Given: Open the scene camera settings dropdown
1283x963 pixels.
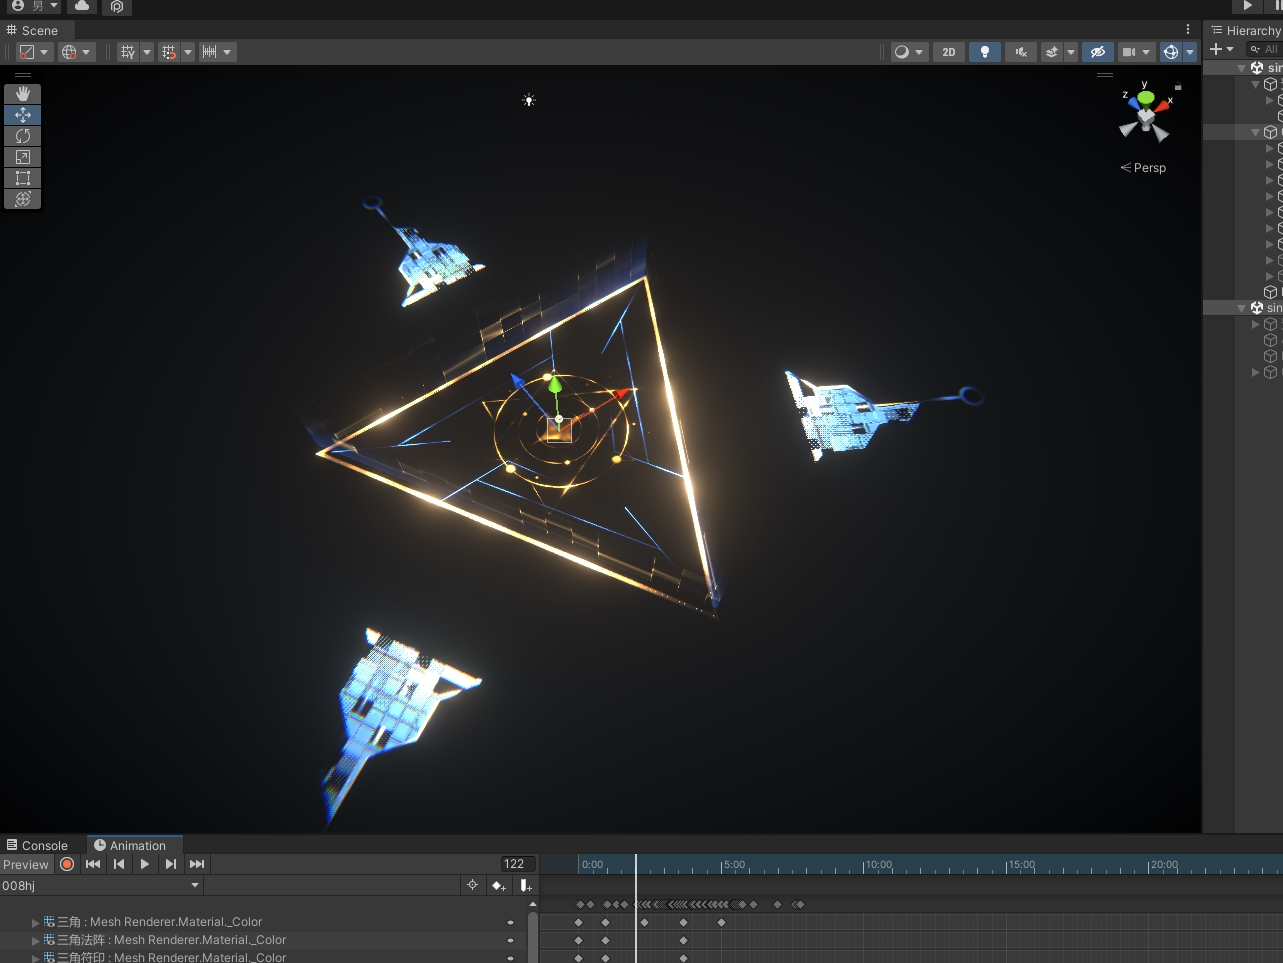Looking at the screenshot, I should tap(1136, 52).
